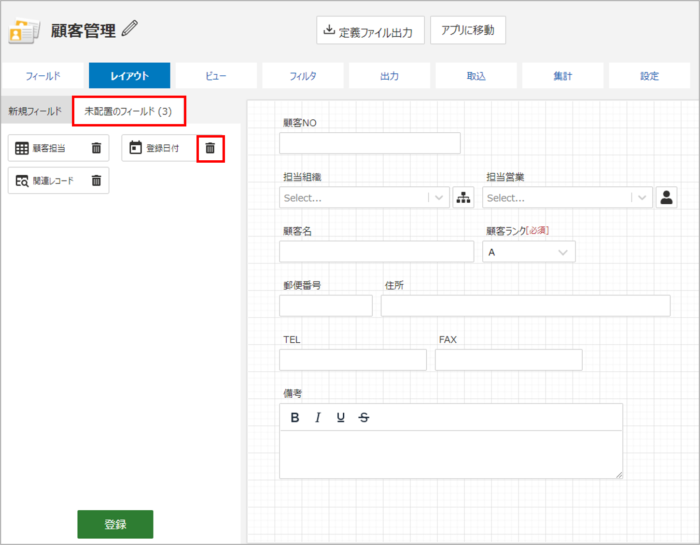Toggle bold in the 備考 editor

(x=295, y=417)
